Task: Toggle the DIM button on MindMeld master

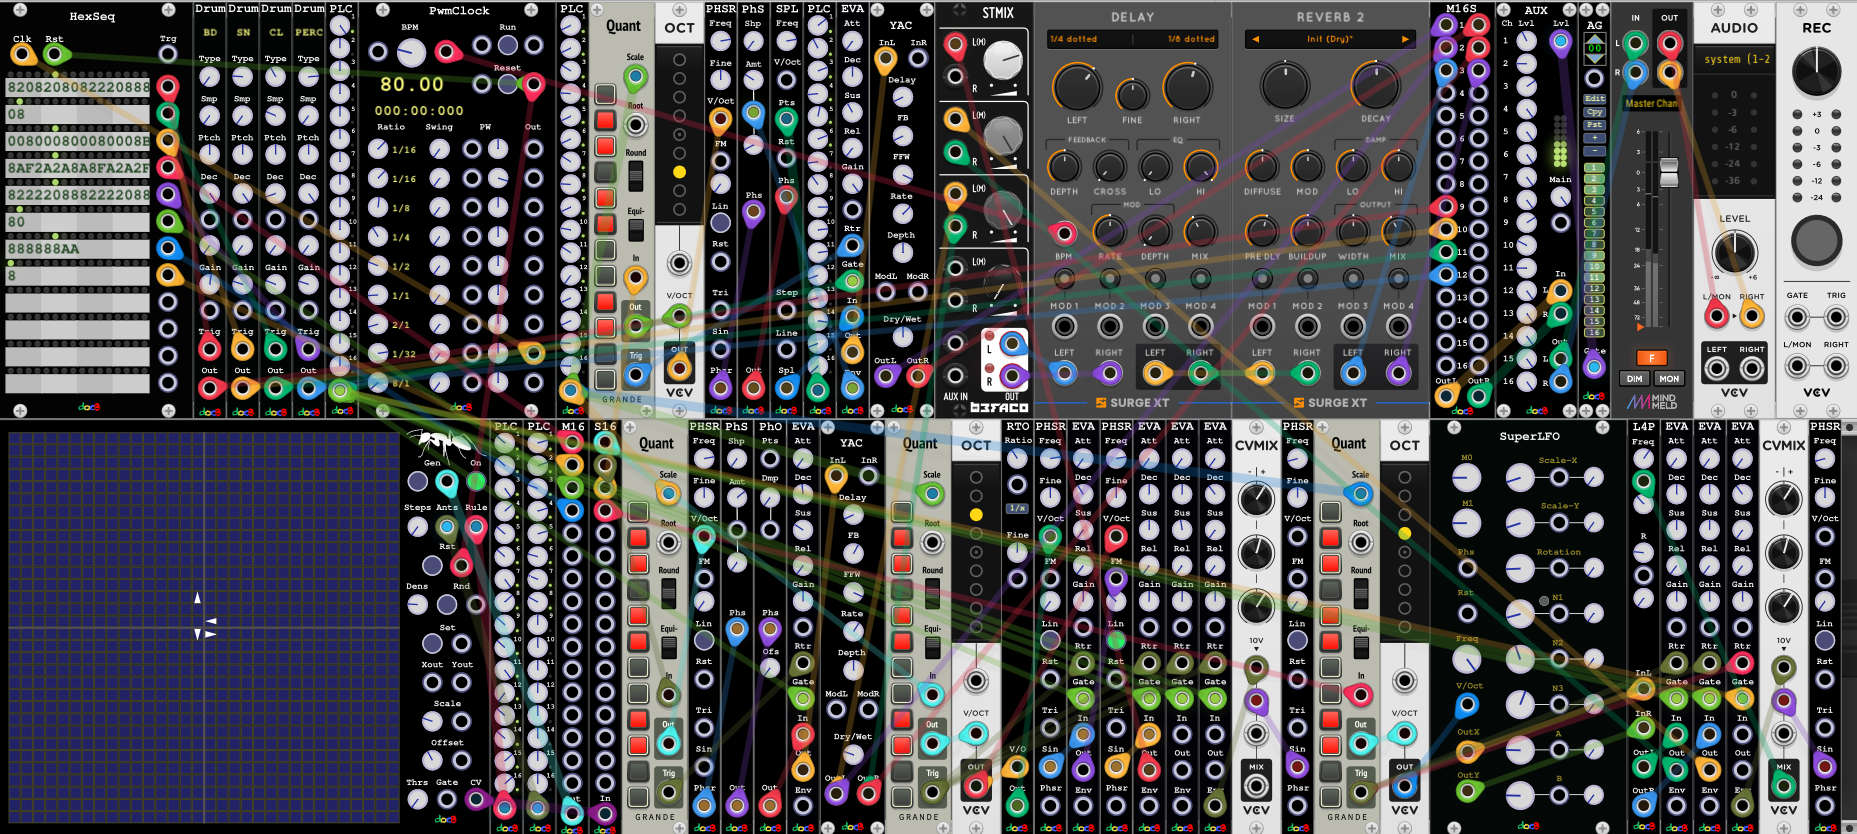Action: pyautogui.click(x=1634, y=379)
